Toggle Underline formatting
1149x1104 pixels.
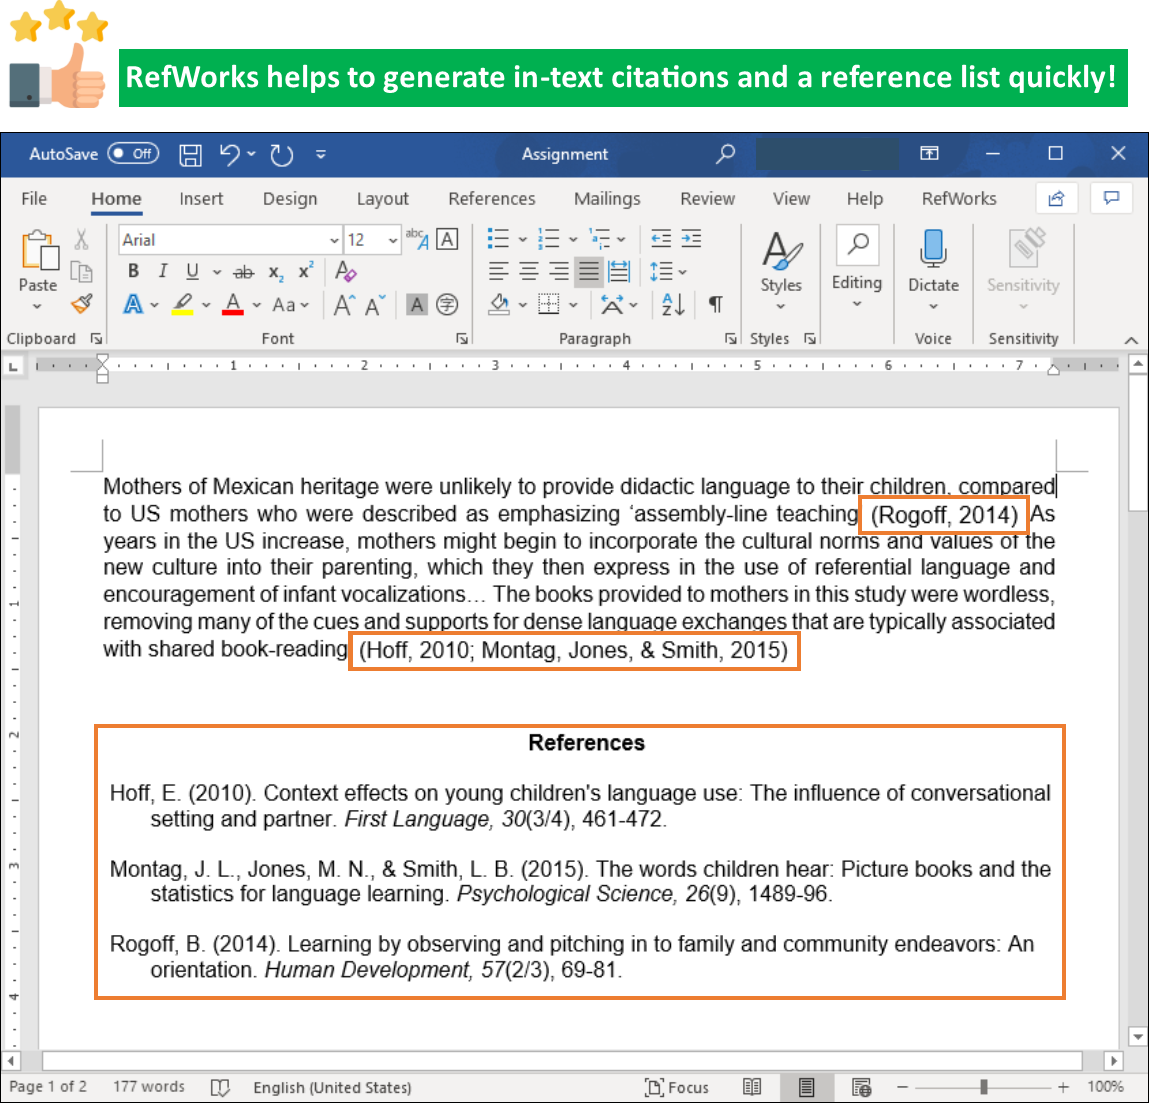(192, 272)
